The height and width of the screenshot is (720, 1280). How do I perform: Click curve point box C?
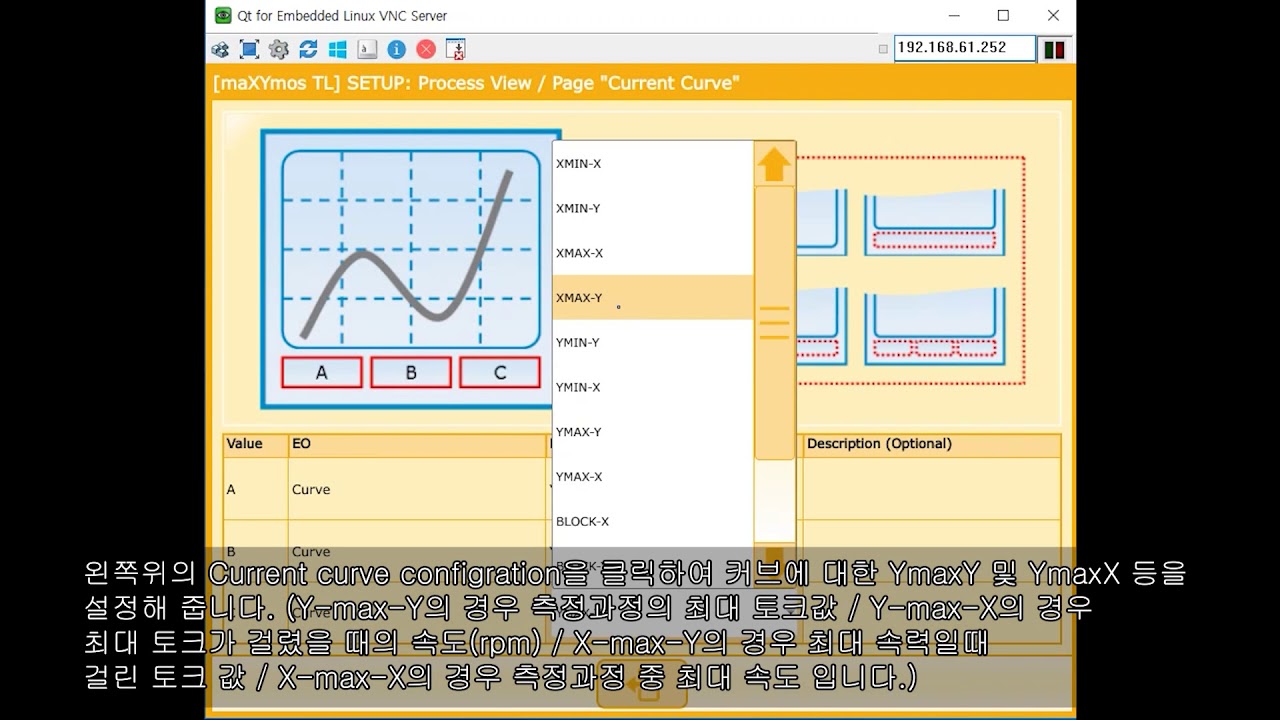point(500,372)
